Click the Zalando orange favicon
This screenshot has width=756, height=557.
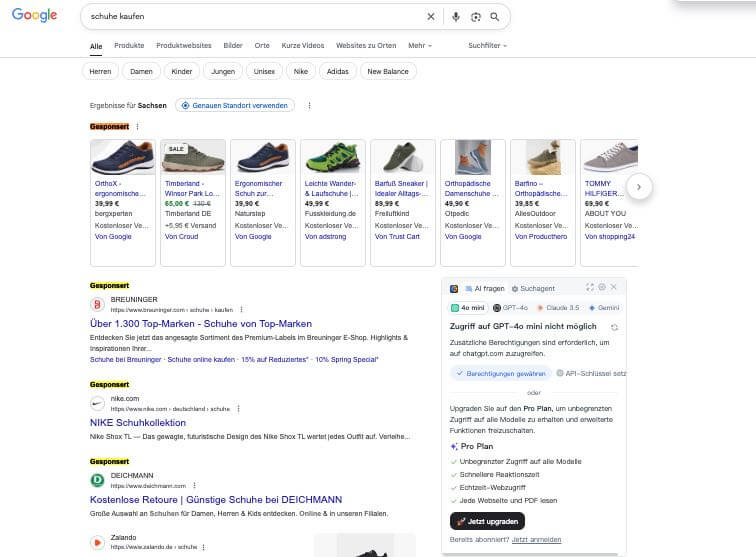point(97,542)
